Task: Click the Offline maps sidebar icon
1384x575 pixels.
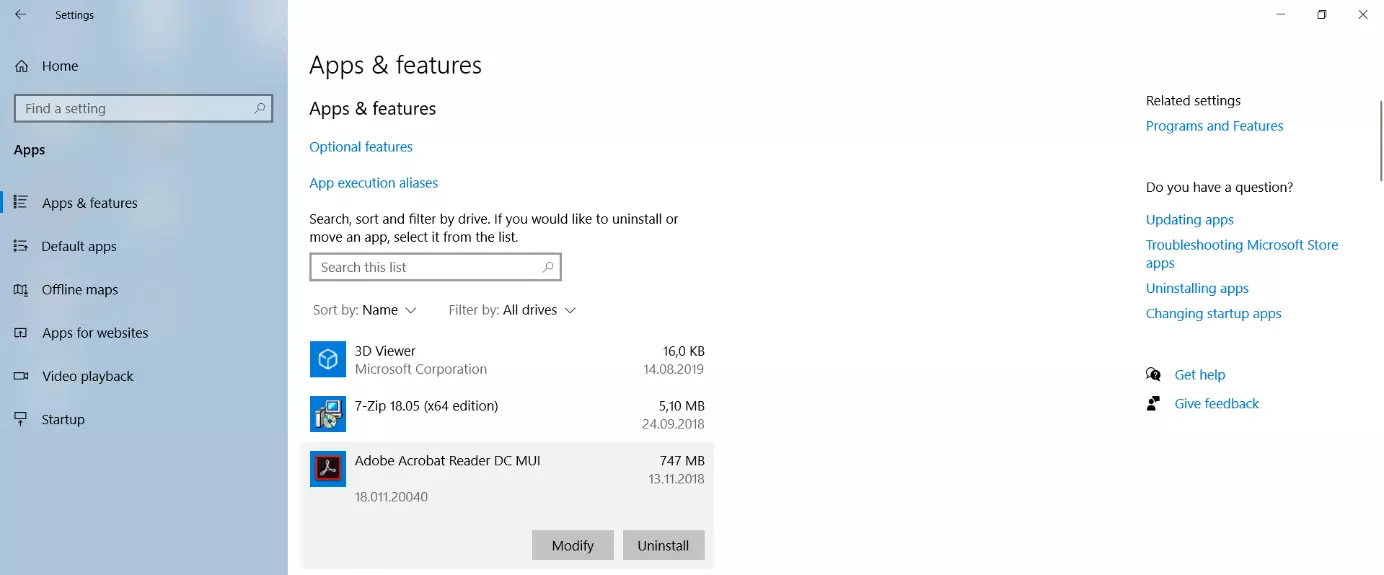Action: [x=20, y=290]
